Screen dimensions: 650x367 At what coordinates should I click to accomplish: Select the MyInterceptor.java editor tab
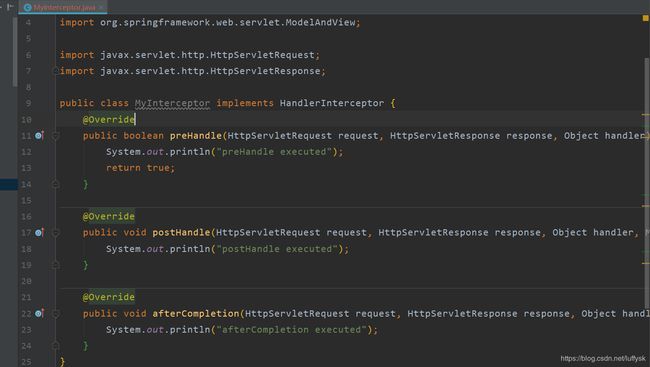point(63,7)
